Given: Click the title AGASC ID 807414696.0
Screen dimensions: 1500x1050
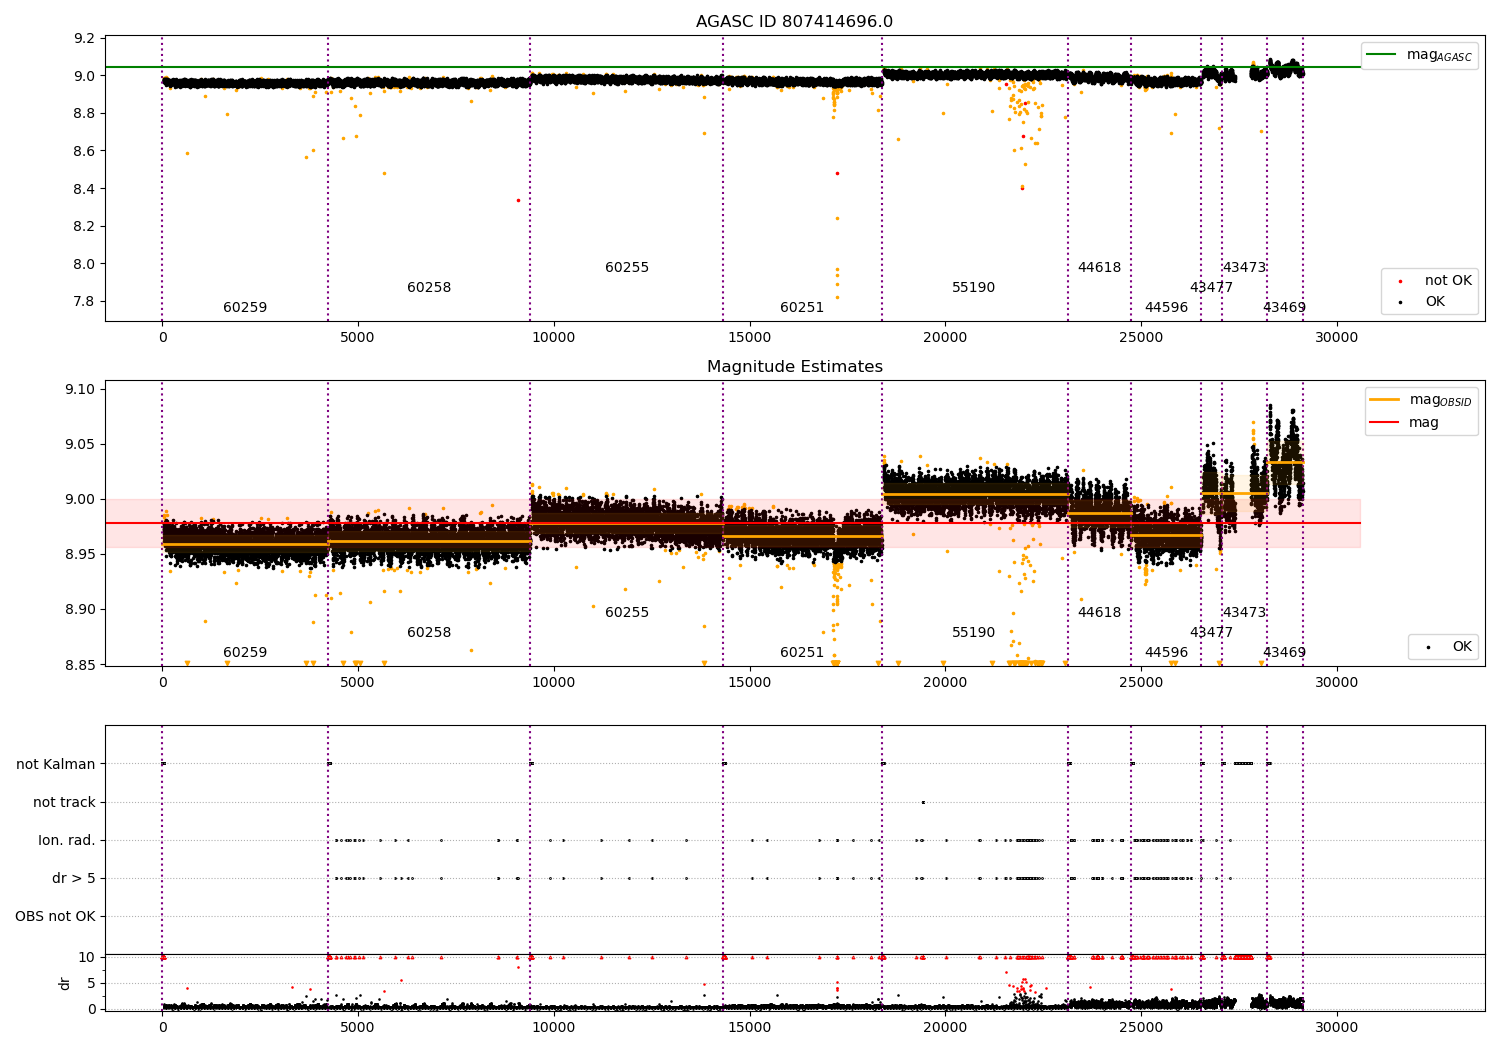Looking at the screenshot, I should [x=794, y=22].
